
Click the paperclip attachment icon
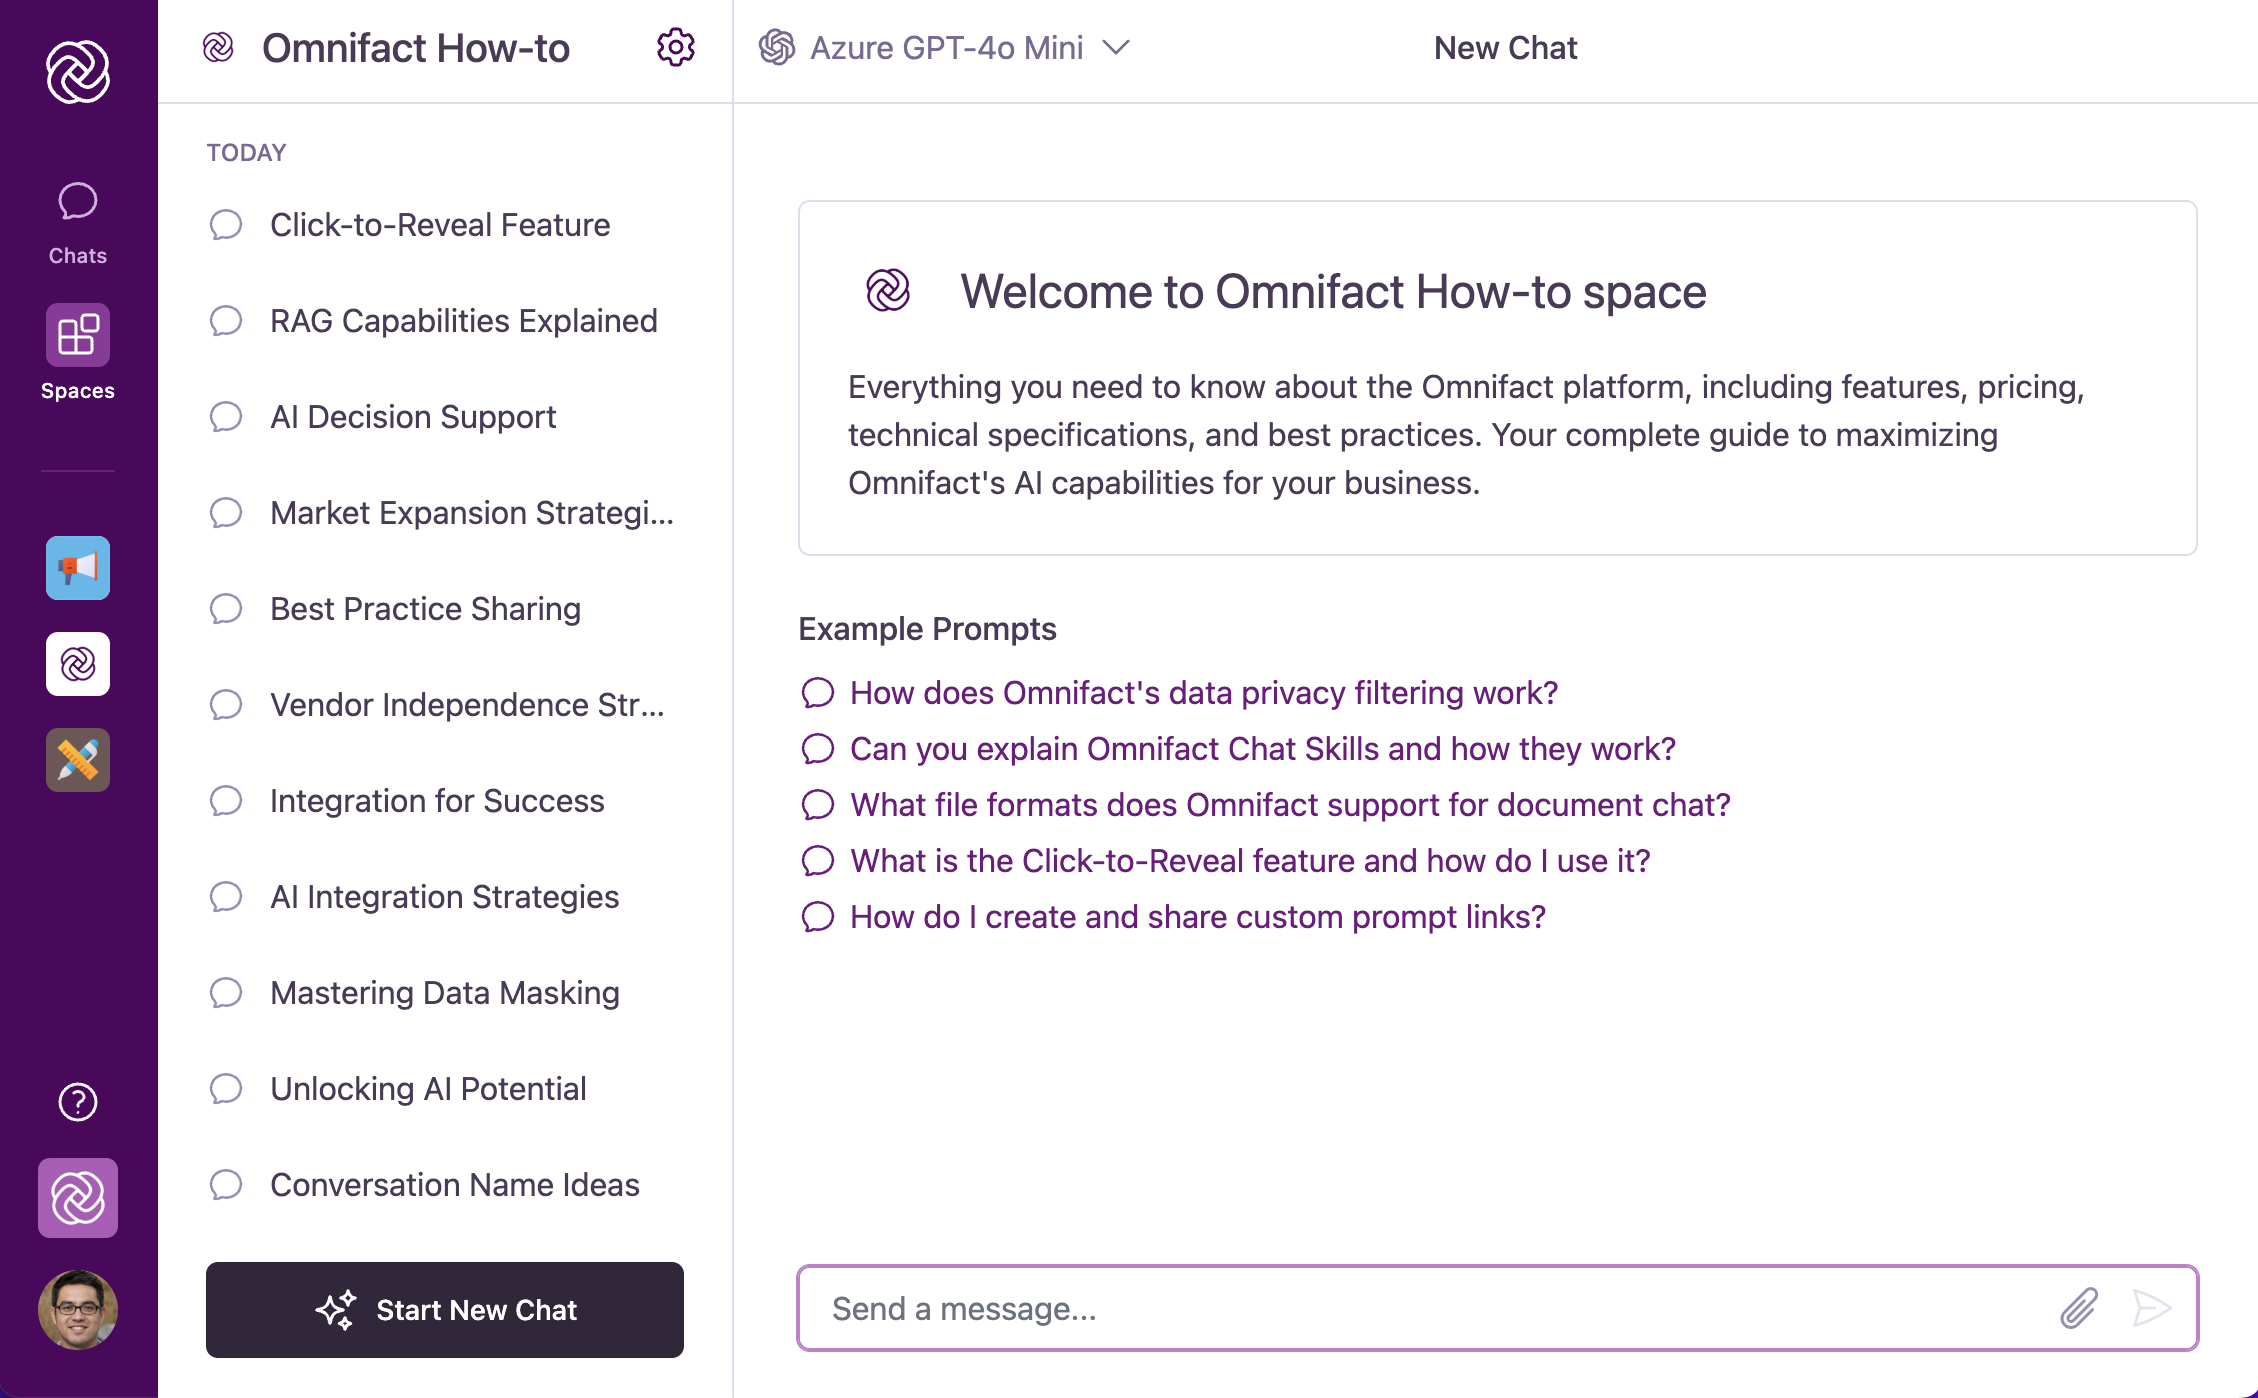(x=2078, y=1308)
